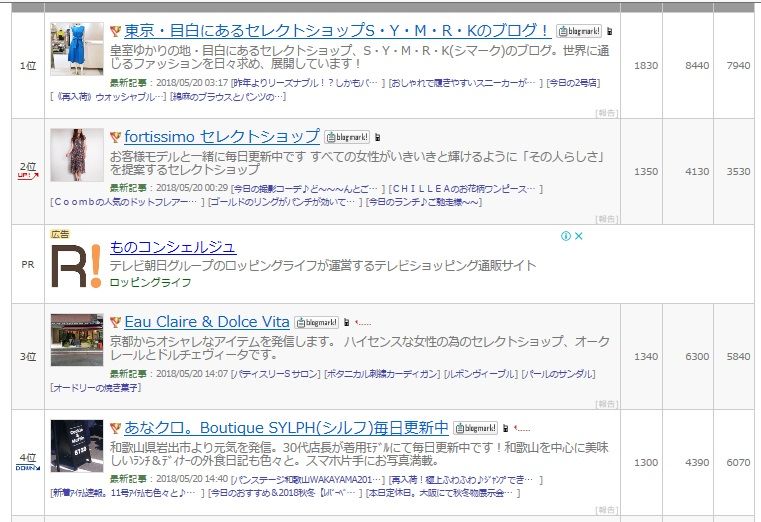Click the blogmark! button for Eau Claire & Dolce Vita

(316, 322)
